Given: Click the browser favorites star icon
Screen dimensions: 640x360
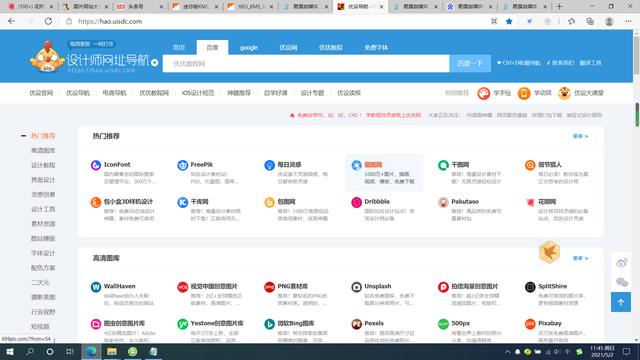Looking at the screenshot, I should [509, 21].
